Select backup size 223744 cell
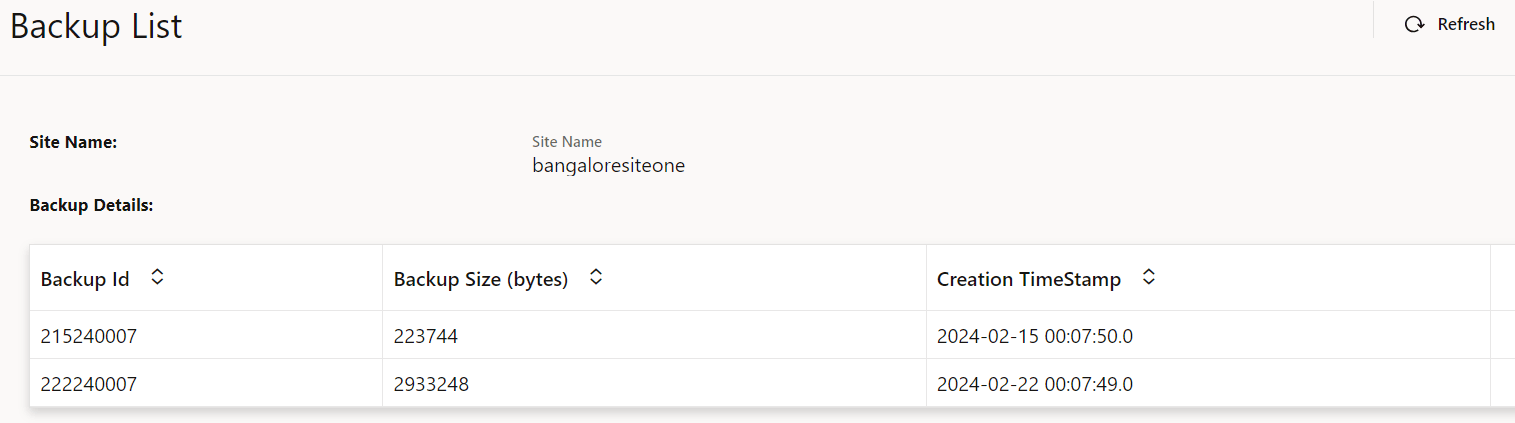 coord(426,337)
